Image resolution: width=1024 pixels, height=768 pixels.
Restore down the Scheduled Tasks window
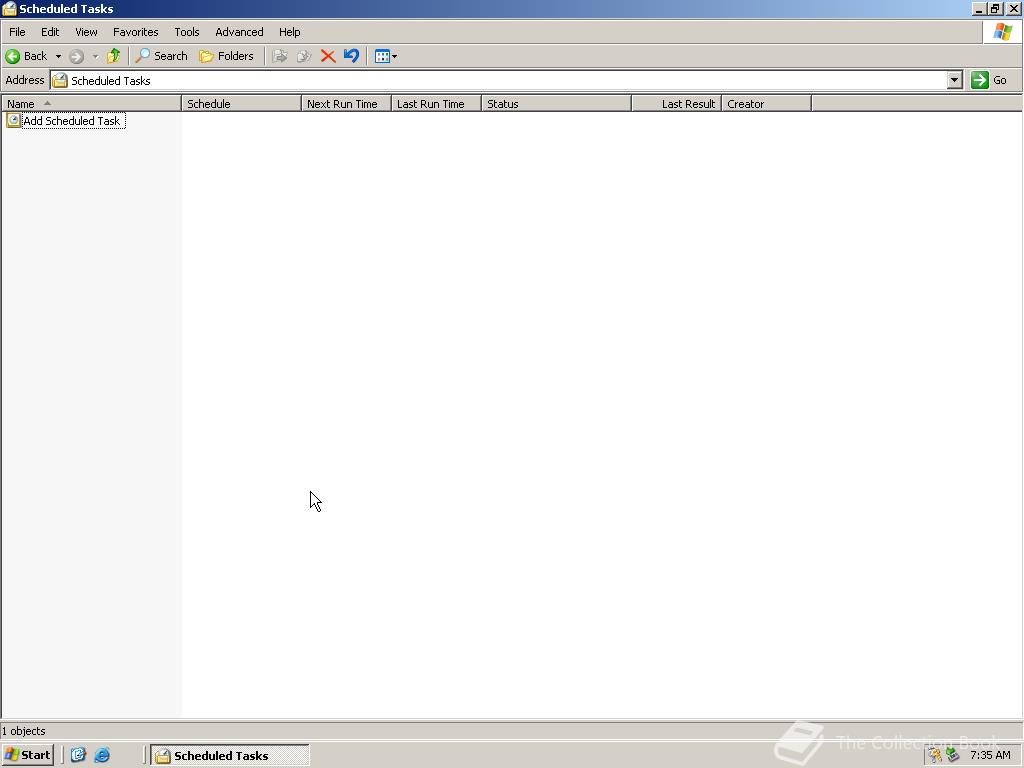[x=995, y=8]
